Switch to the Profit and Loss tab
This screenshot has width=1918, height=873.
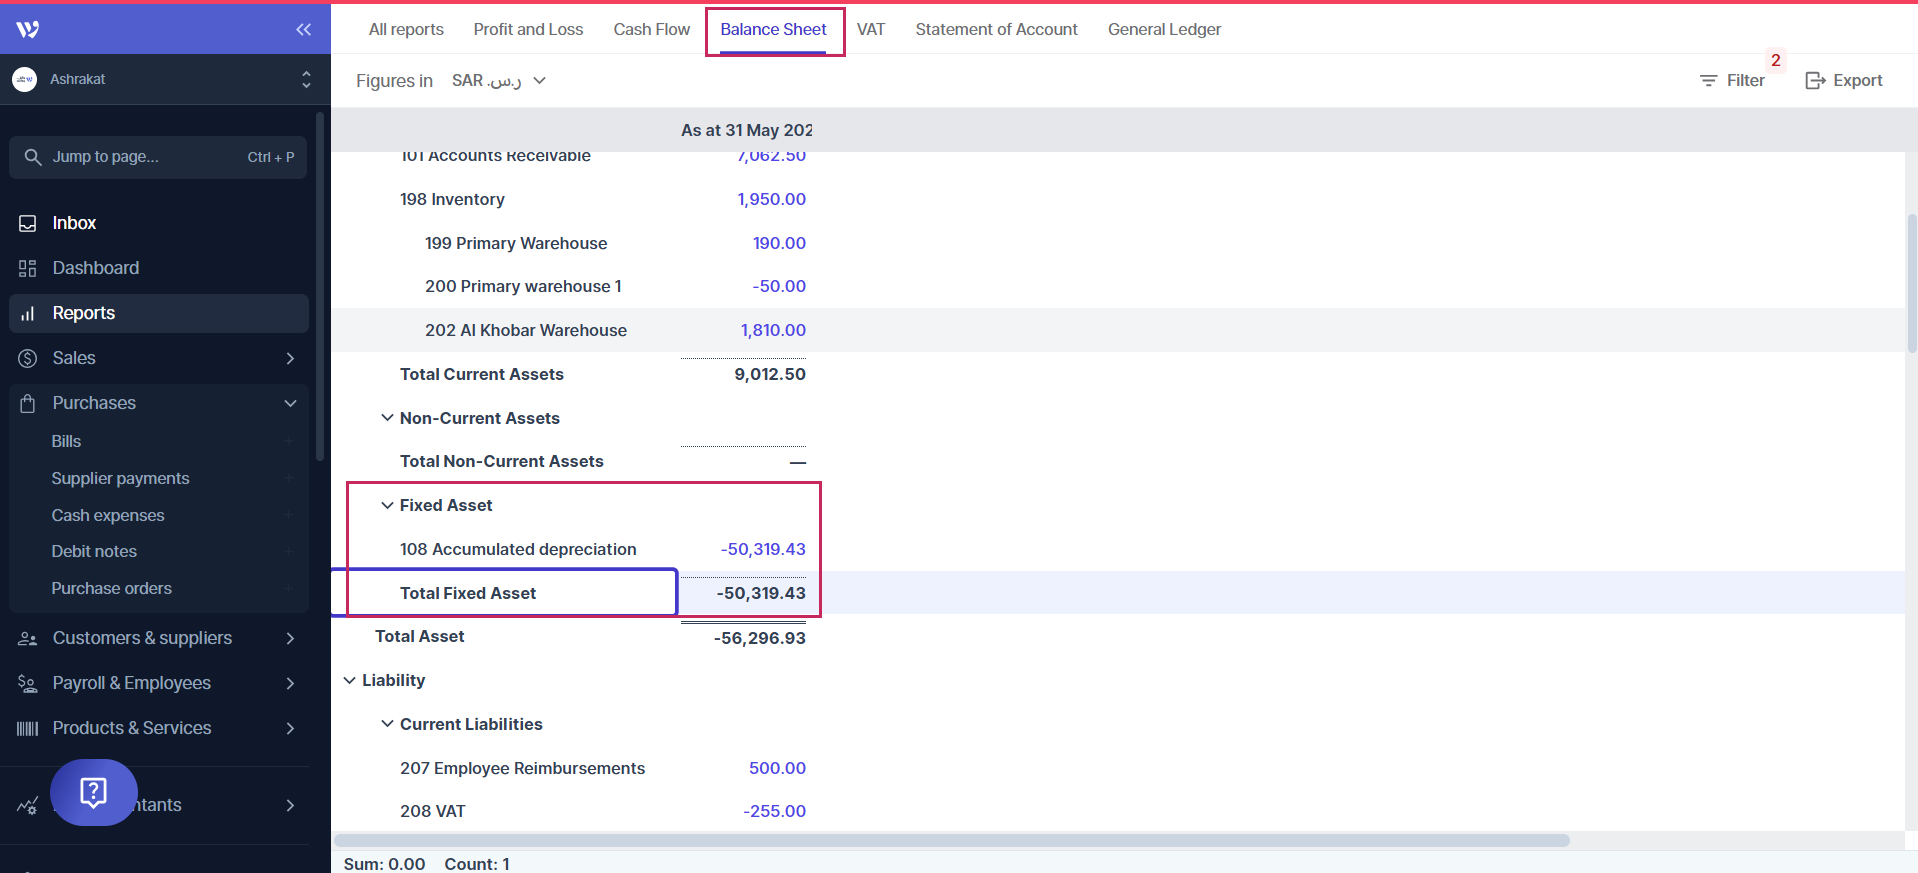528,30
